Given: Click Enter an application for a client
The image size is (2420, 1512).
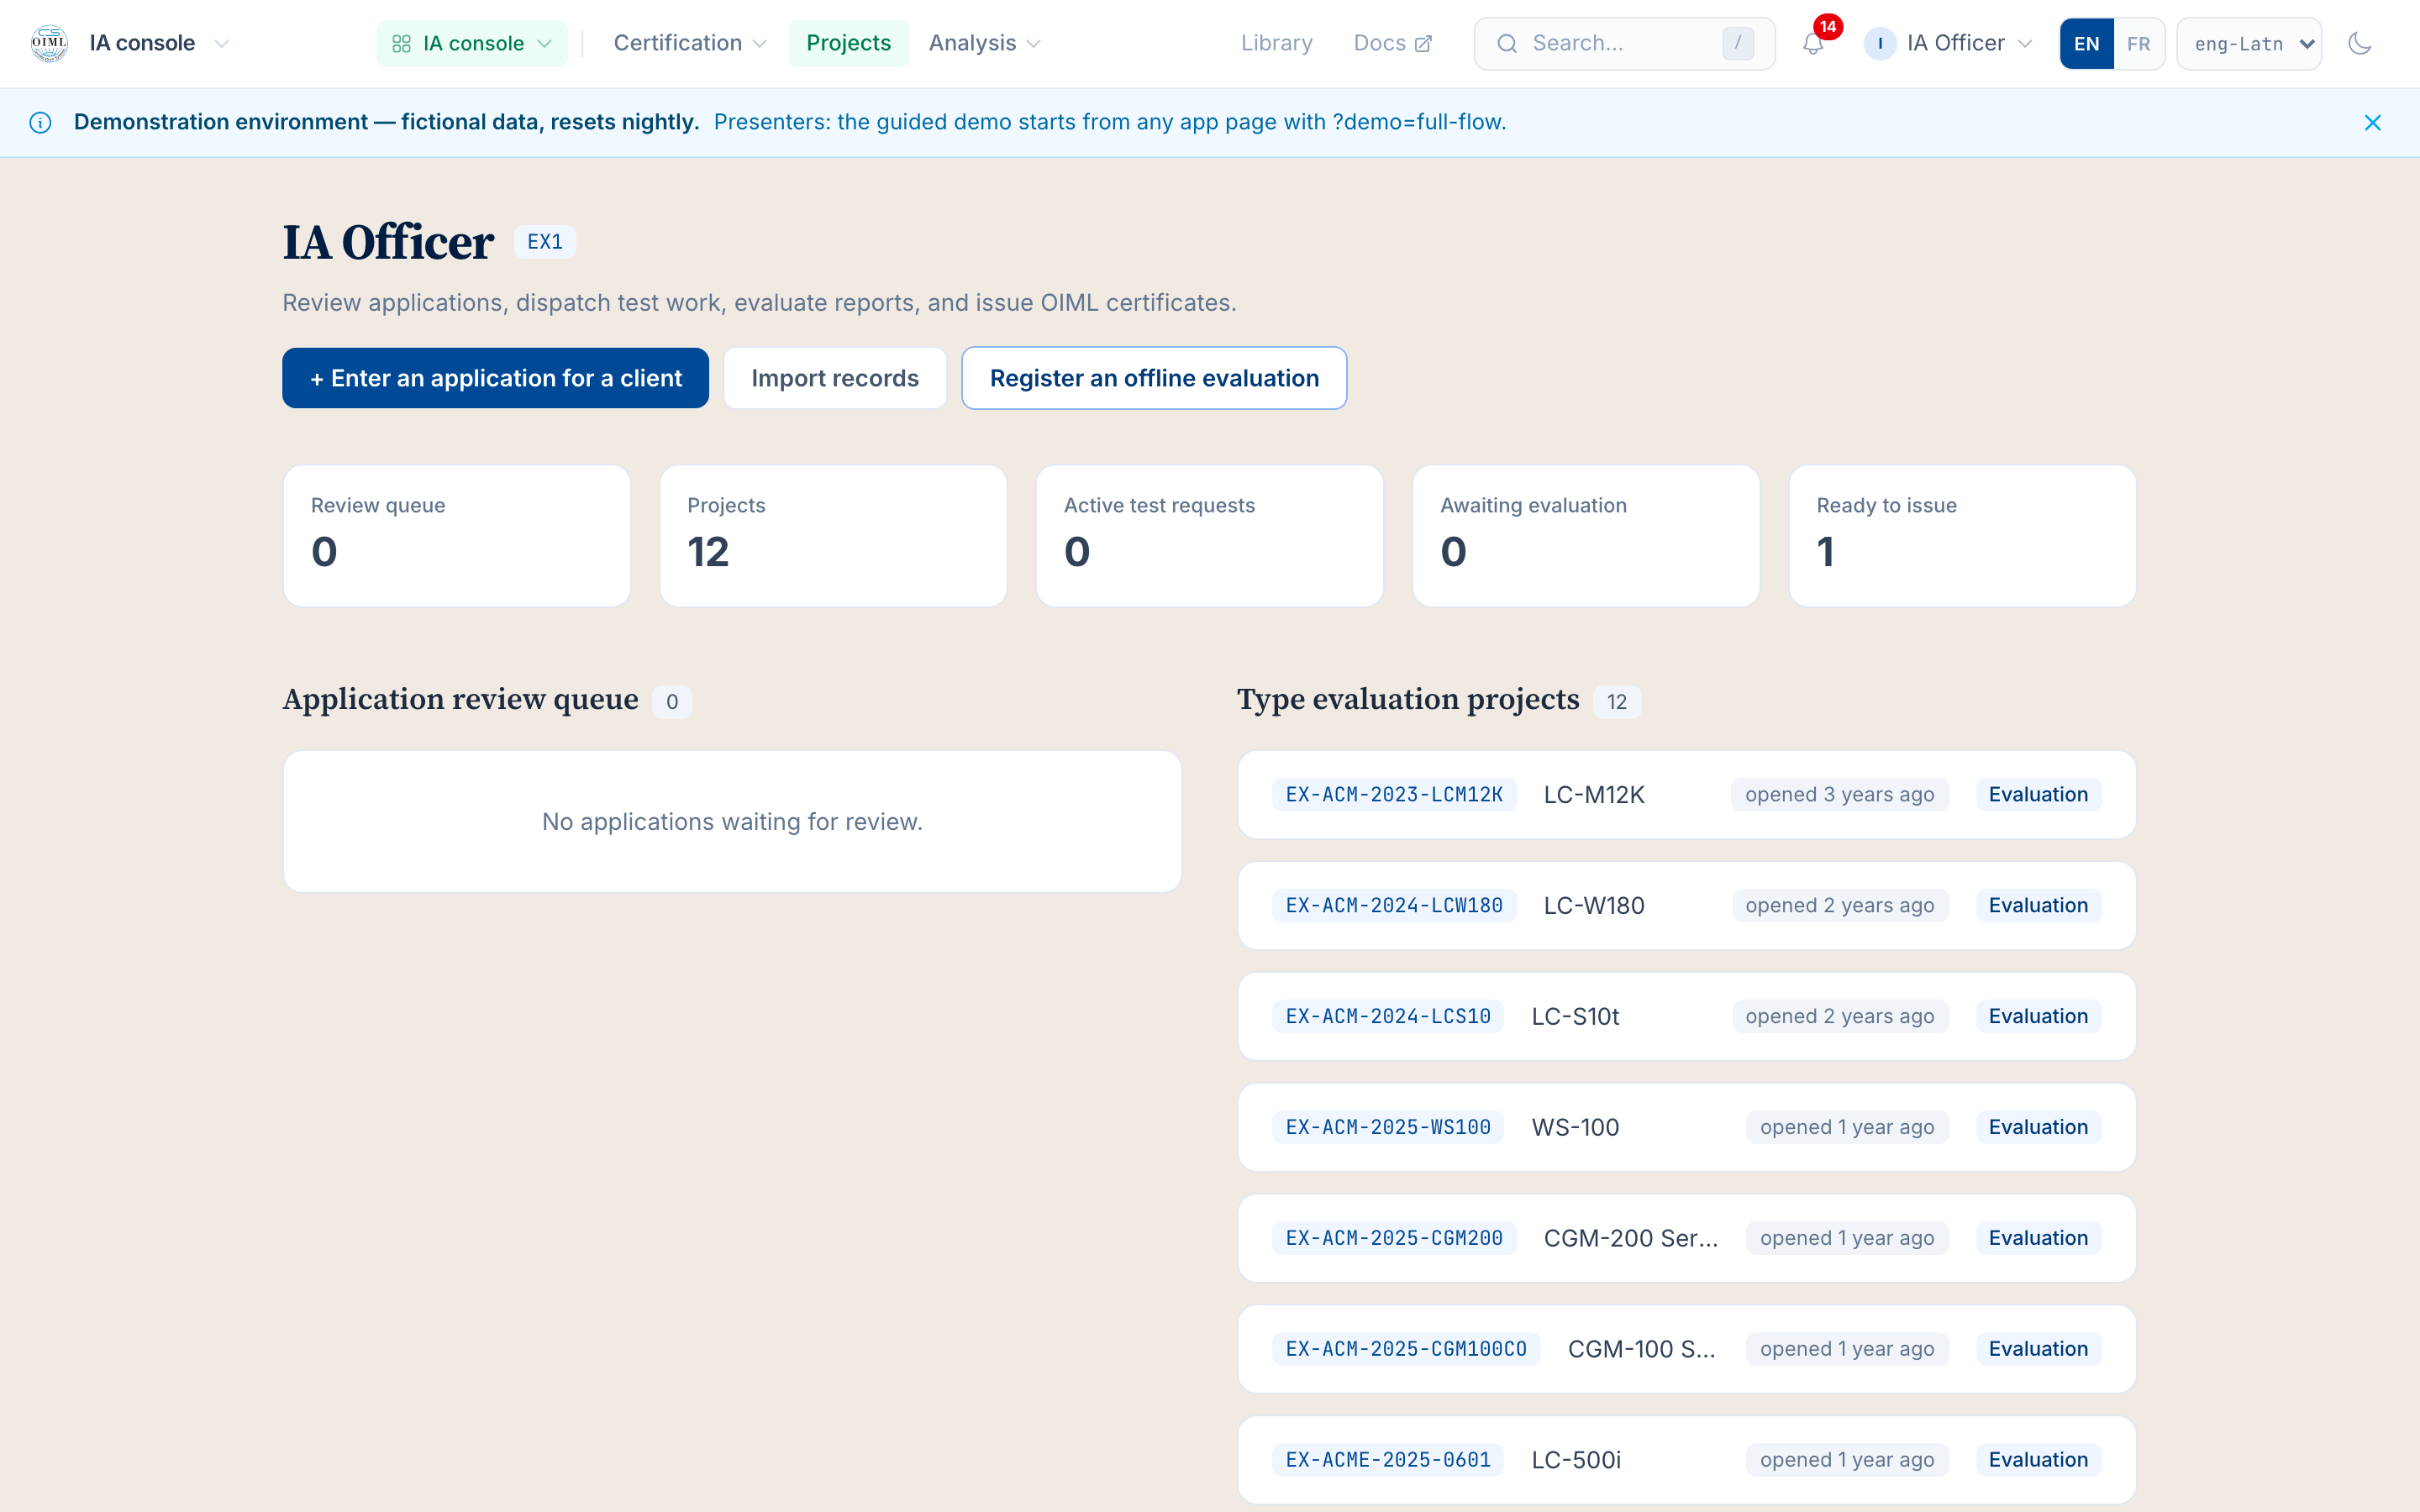Looking at the screenshot, I should click(495, 378).
